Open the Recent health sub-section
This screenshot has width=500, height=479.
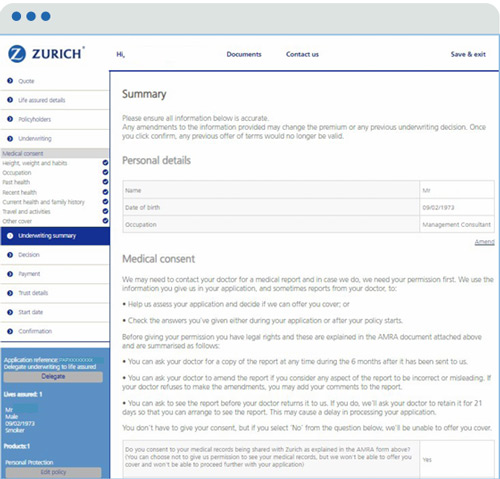click(x=19, y=192)
